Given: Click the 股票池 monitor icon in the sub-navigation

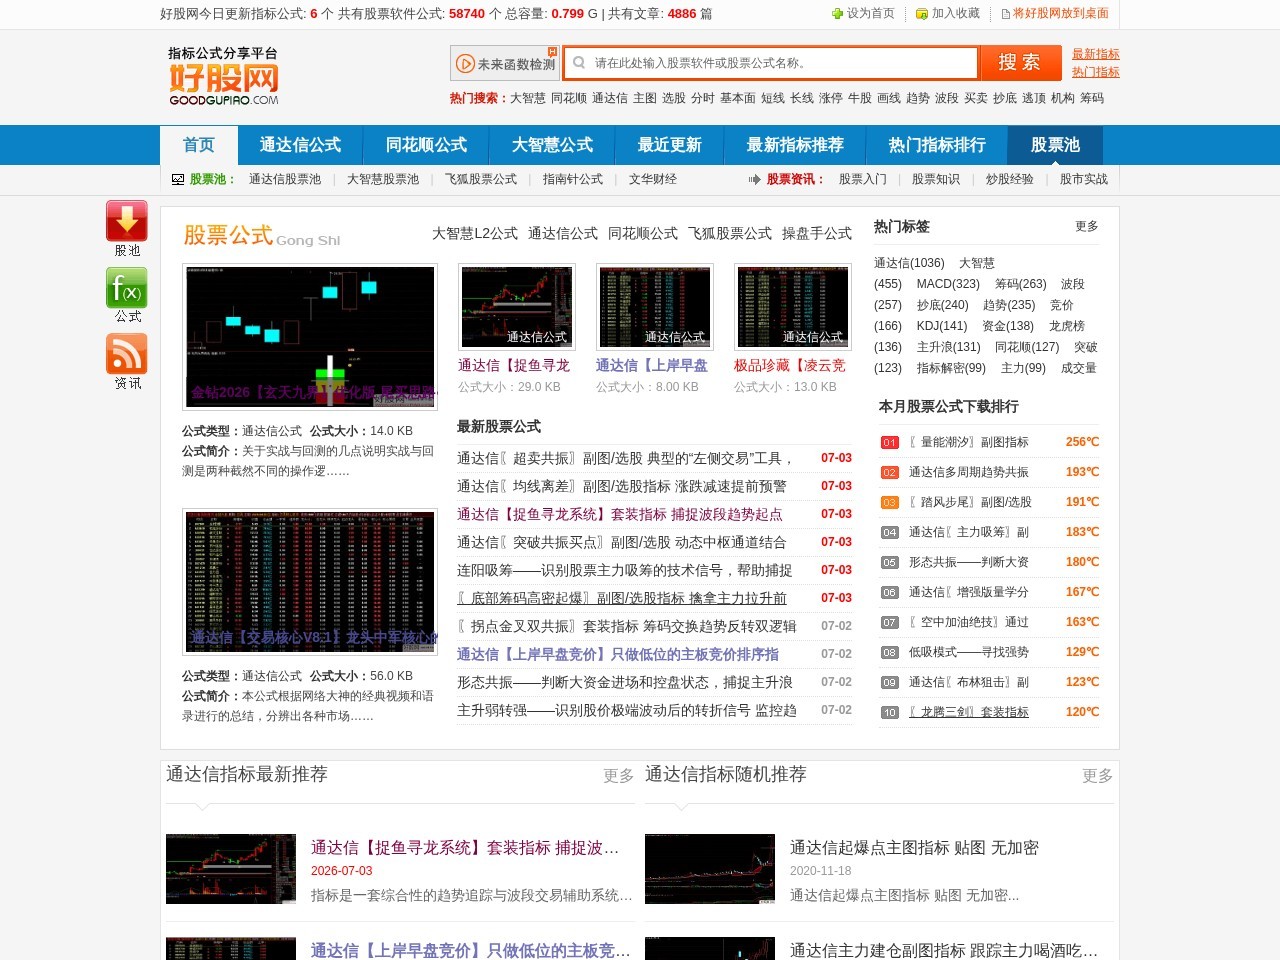Looking at the screenshot, I should point(178,180).
